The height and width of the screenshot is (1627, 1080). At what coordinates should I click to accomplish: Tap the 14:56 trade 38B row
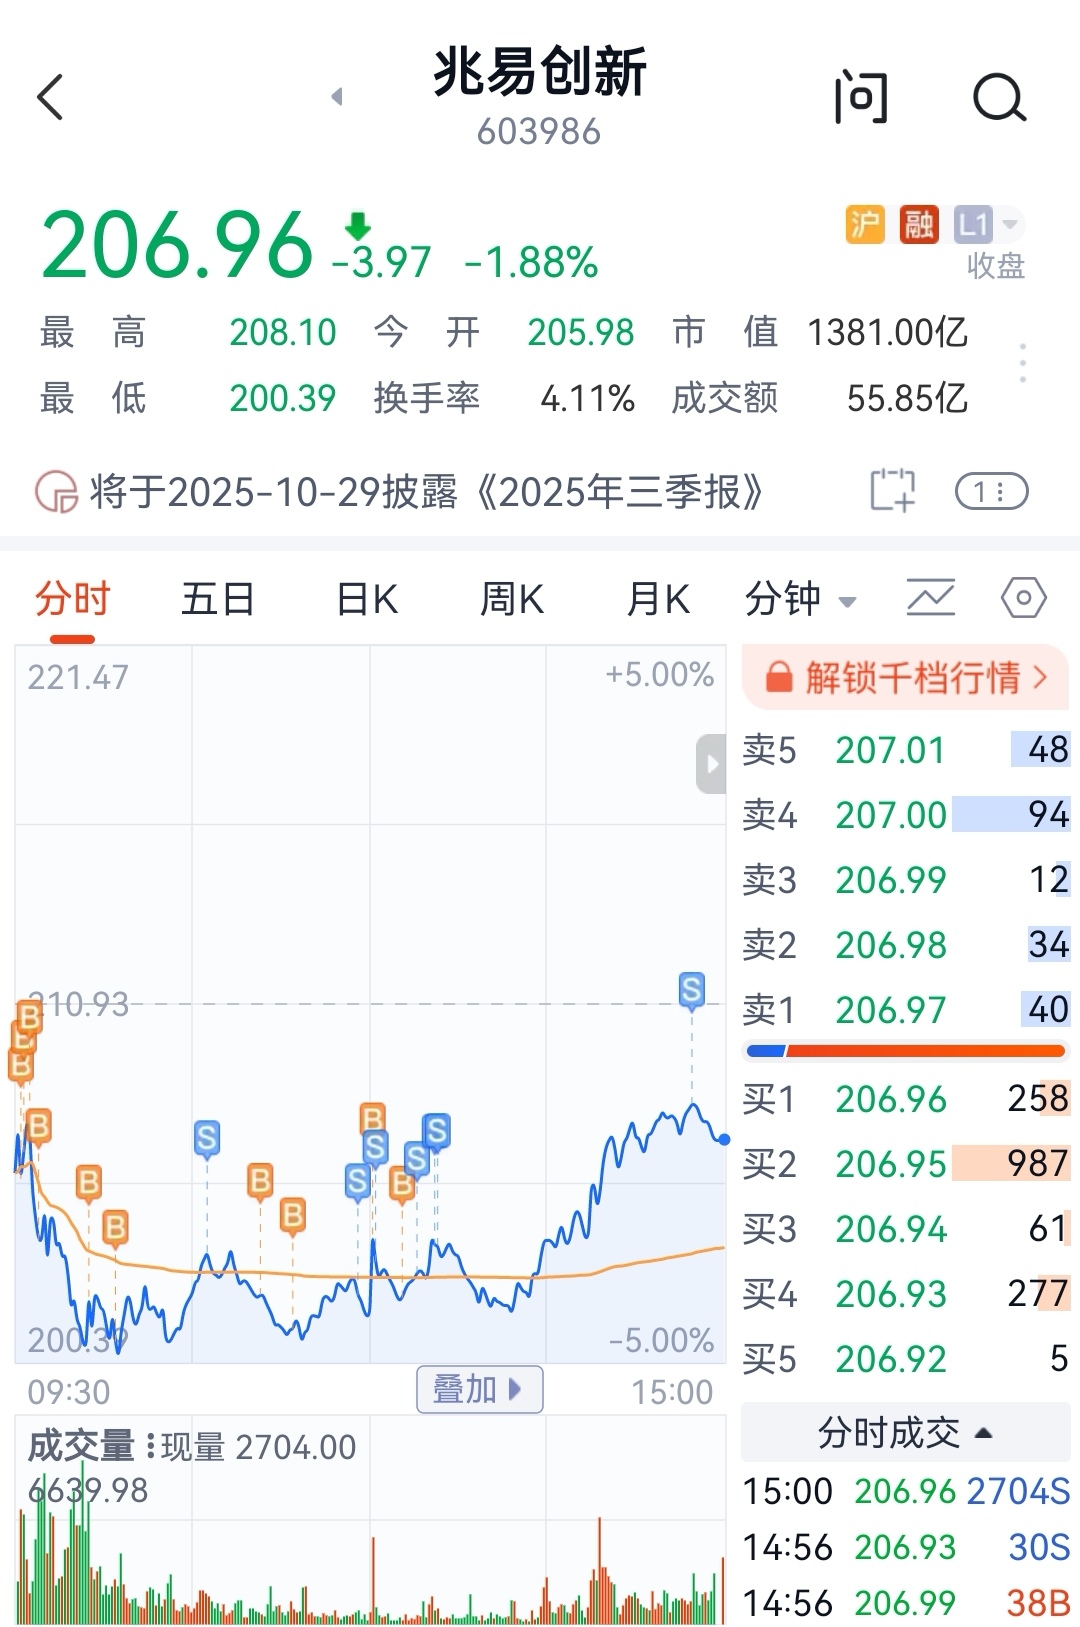pos(906,1603)
